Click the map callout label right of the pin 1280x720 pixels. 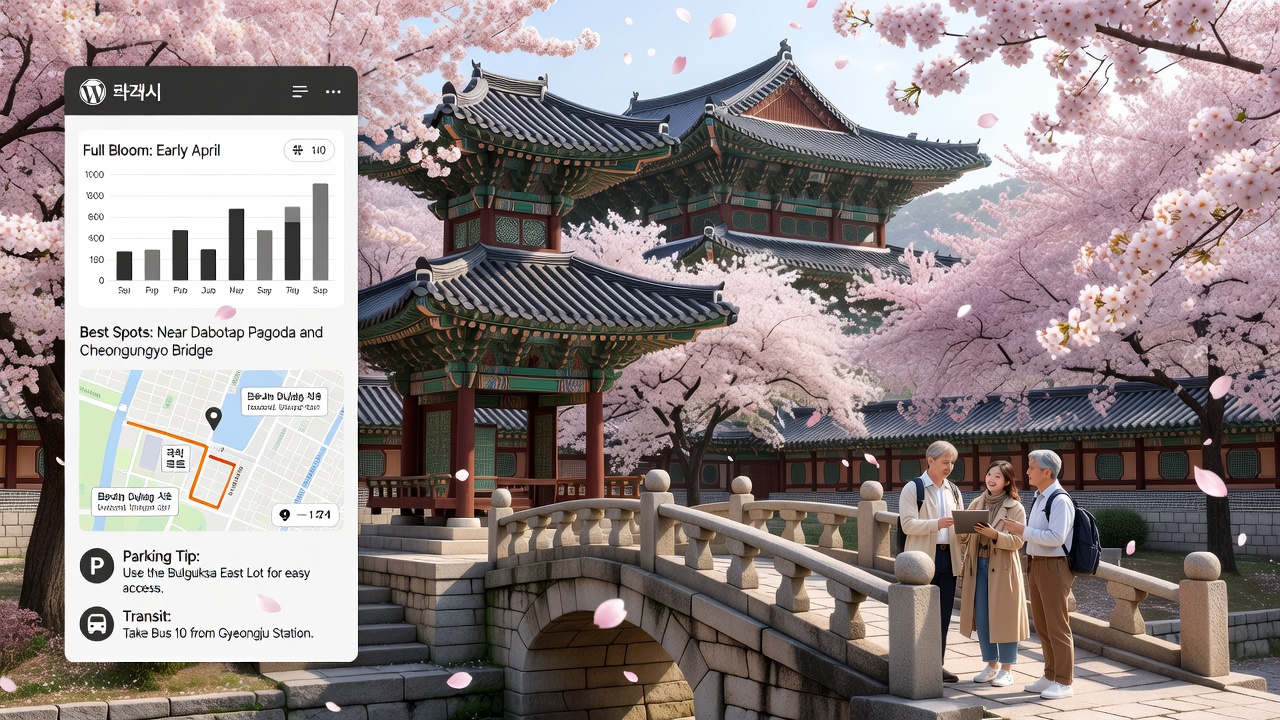pyautogui.click(x=284, y=401)
